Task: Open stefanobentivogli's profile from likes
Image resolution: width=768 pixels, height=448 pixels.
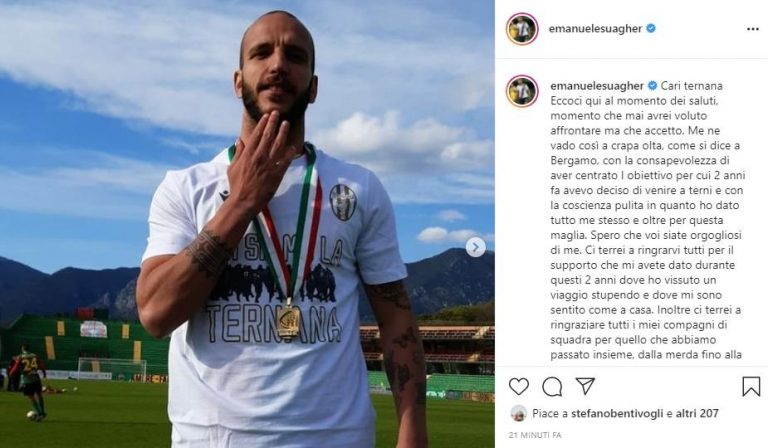Action: (609, 413)
